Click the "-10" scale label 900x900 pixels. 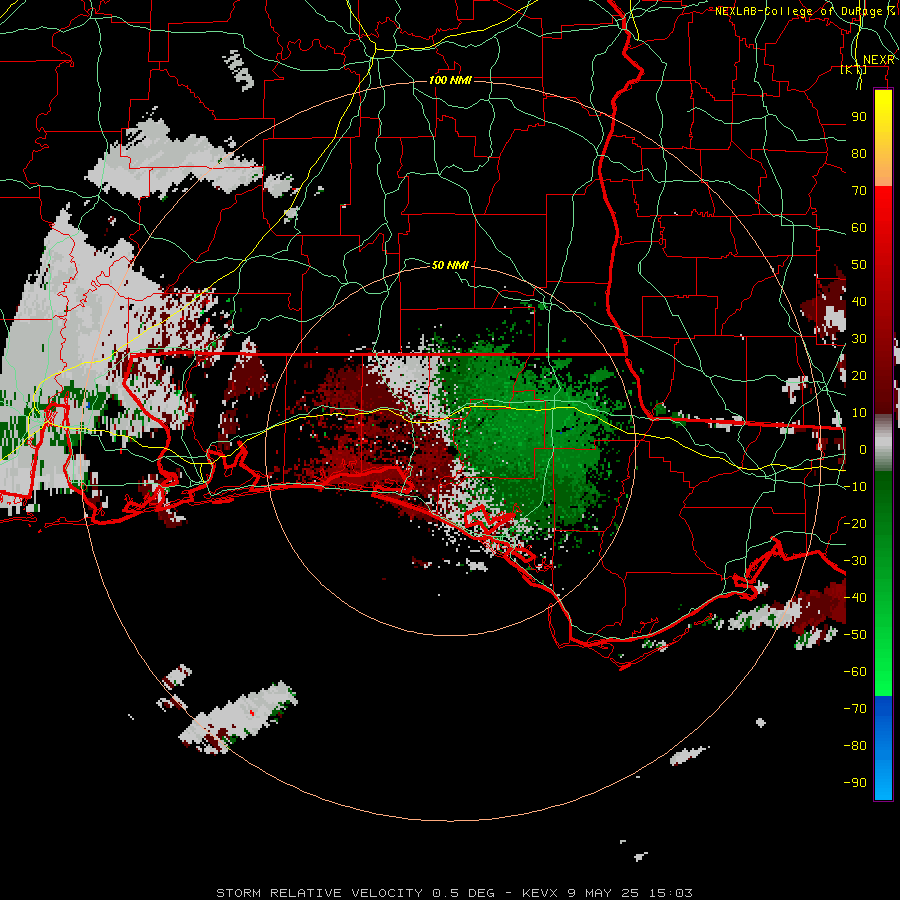click(855, 487)
